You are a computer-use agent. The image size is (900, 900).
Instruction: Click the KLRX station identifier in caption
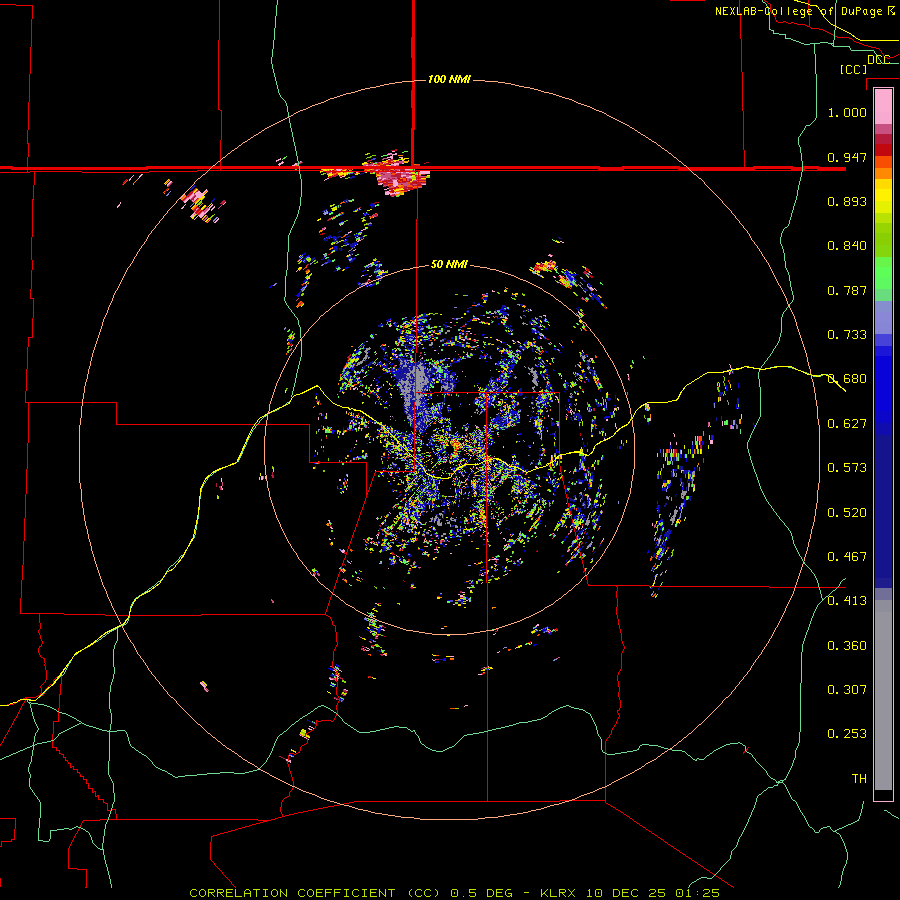(560, 893)
